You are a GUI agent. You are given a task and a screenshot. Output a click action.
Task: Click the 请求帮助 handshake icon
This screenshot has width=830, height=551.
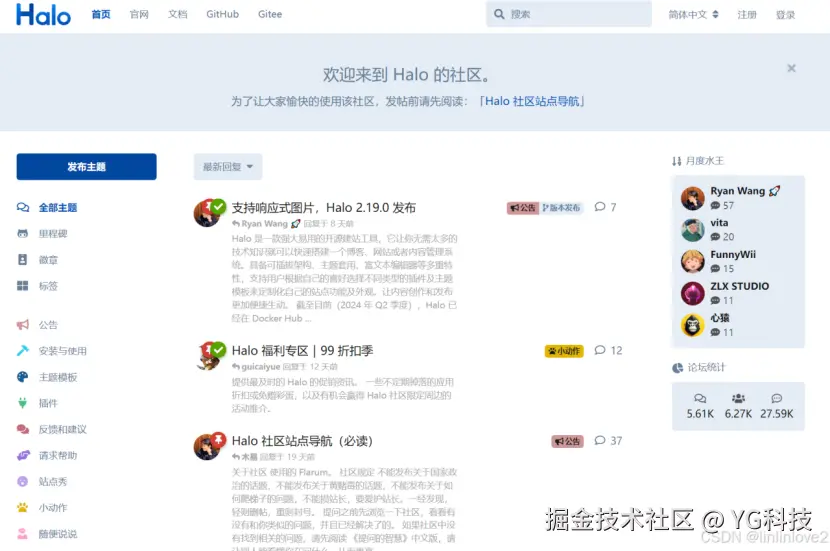23,455
